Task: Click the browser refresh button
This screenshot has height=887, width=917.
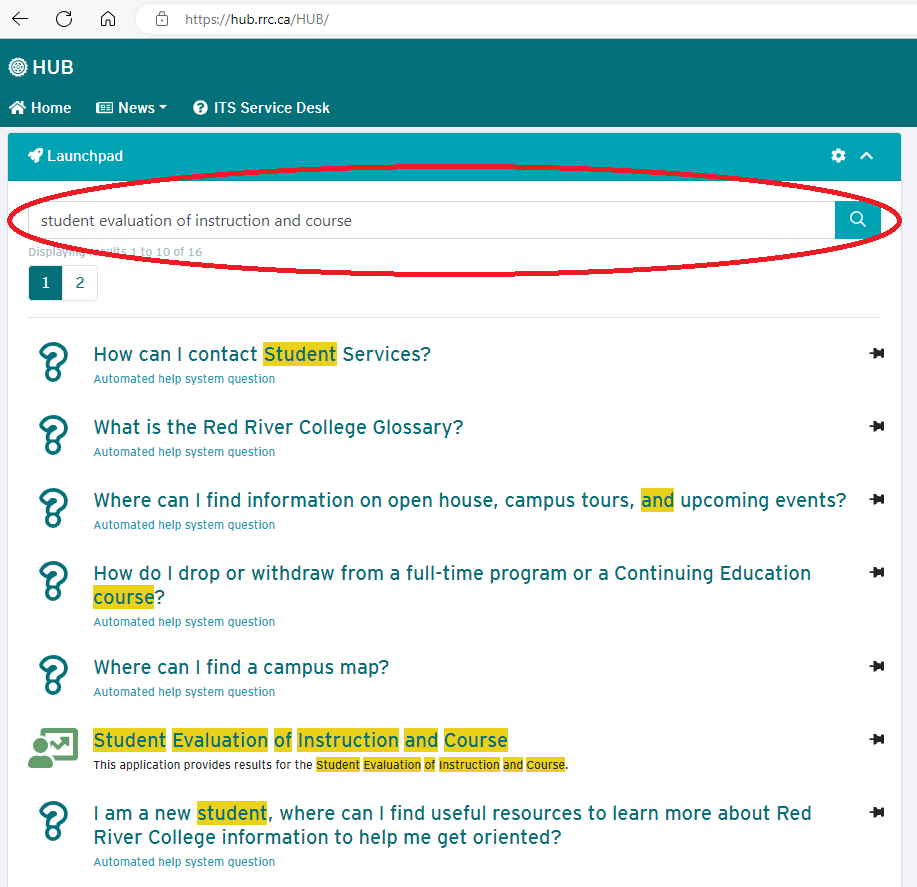Action: 64,19
